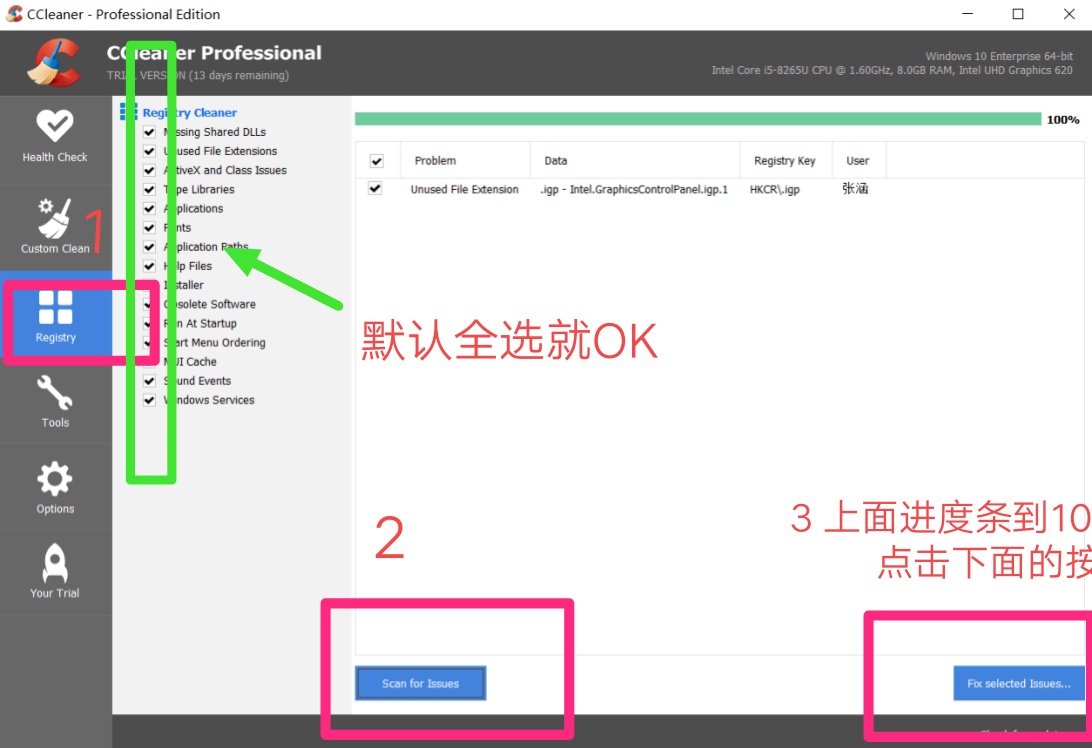Click the 'HKCR\.igp' registry key cell
This screenshot has width=1092, height=748.
coord(774,189)
